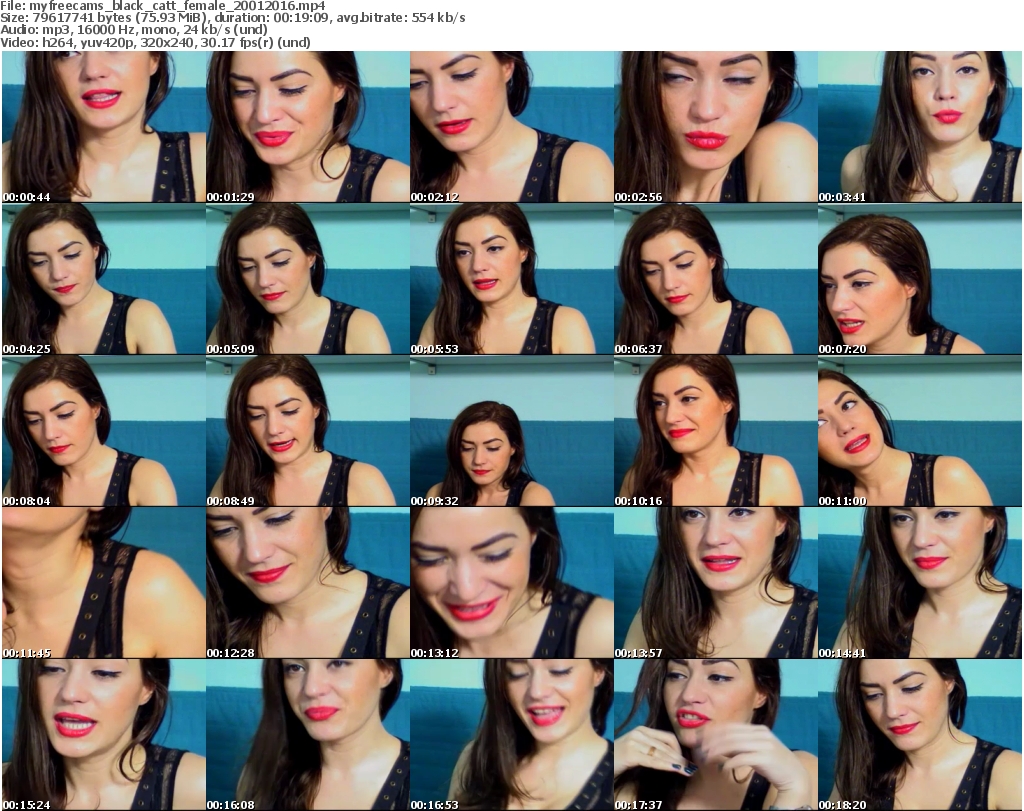Open the frame stamped 00:14:41
1024x811 pixels.
(920, 582)
